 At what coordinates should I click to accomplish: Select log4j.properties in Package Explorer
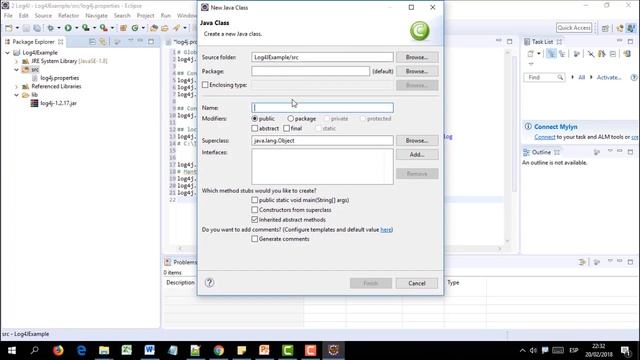click(x=60, y=78)
